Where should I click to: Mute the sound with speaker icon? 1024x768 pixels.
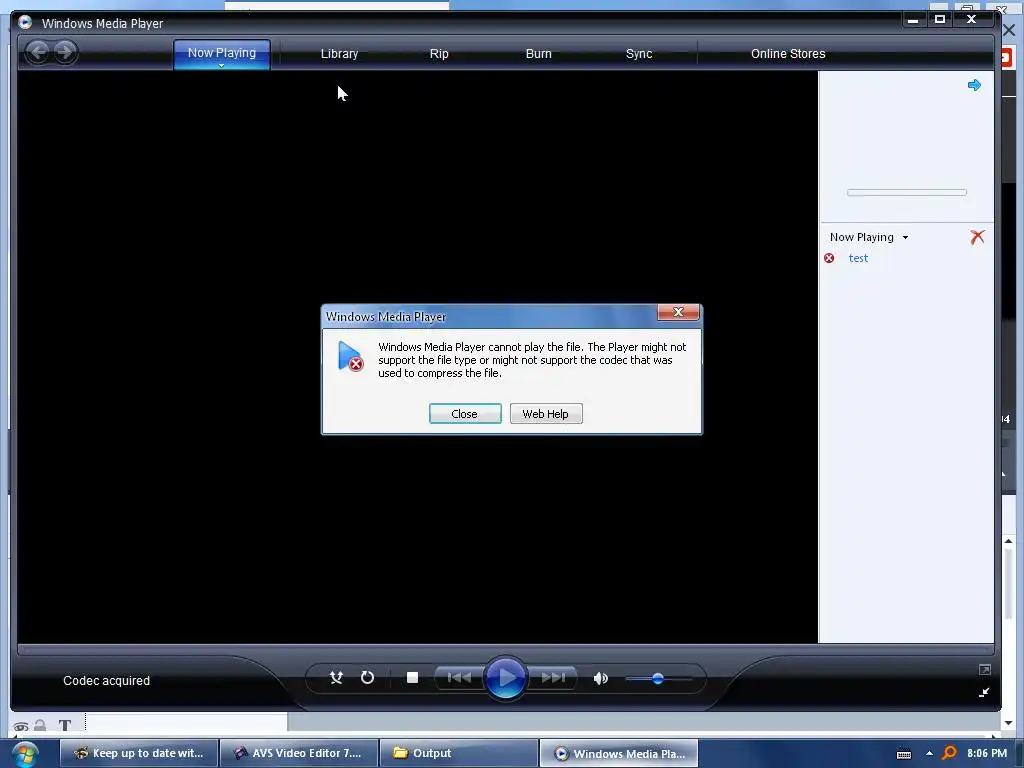(601, 679)
